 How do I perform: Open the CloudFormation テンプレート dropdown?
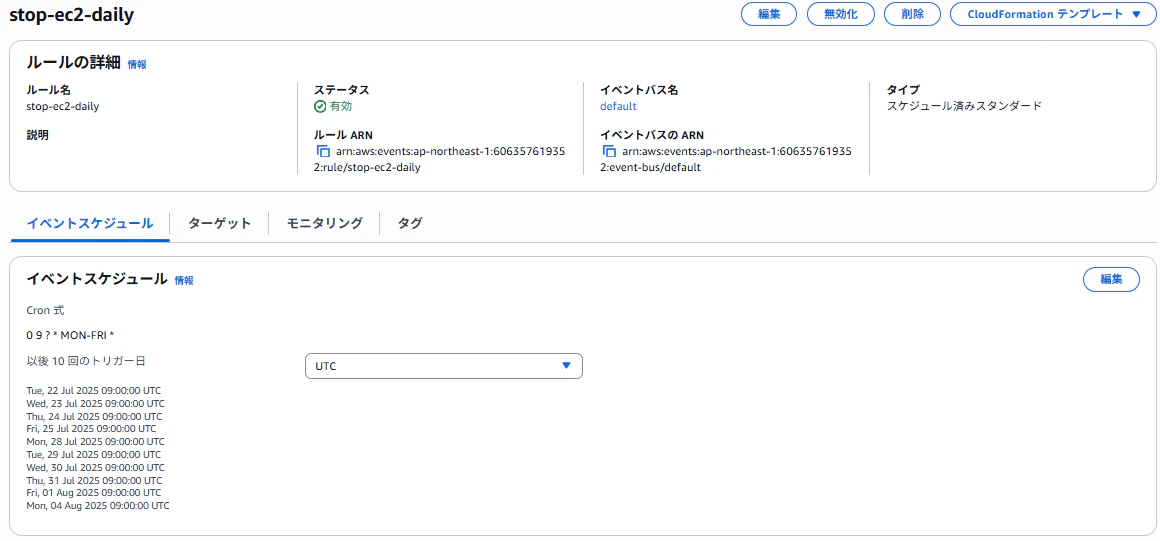pyautogui.click(x=1052, y=14)
